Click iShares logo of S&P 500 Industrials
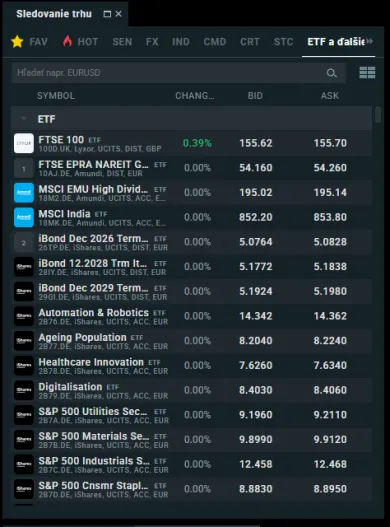 point(24,464)
